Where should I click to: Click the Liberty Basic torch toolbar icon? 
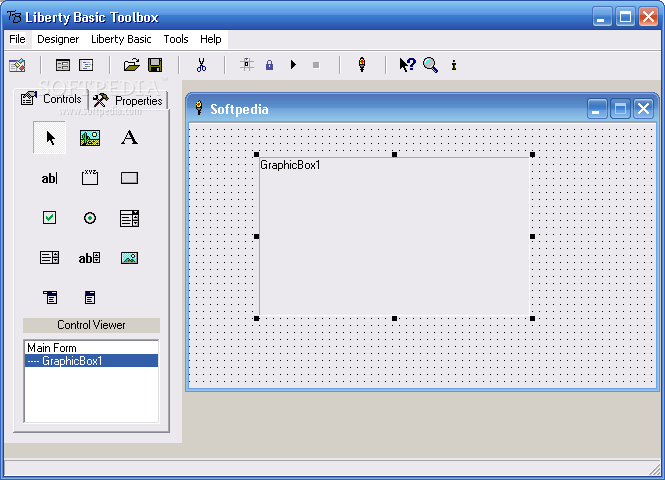click(362, 65)
